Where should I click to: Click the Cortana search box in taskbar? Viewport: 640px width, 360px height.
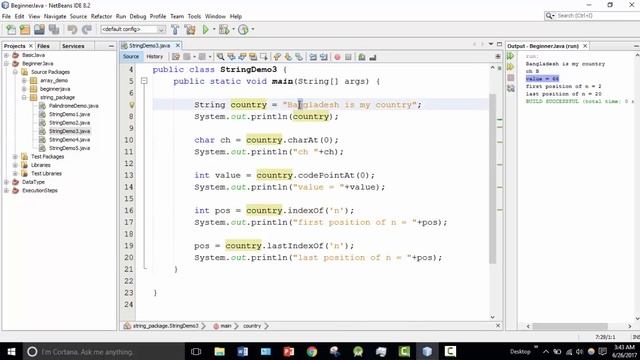(x=103, y=351)
